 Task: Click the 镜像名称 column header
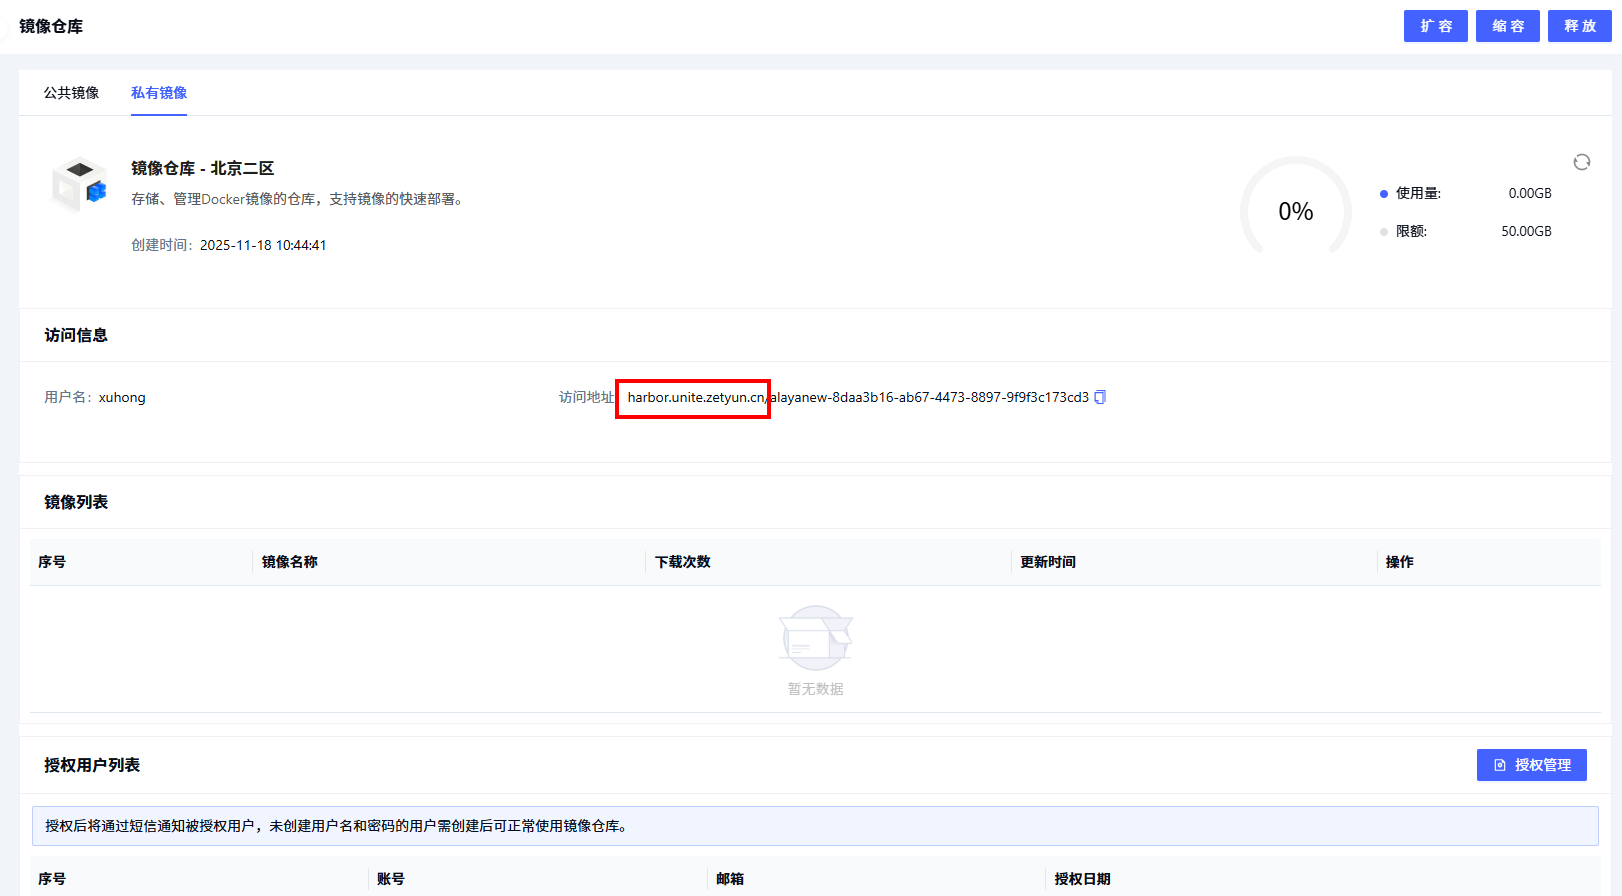[x=290, y=562]
